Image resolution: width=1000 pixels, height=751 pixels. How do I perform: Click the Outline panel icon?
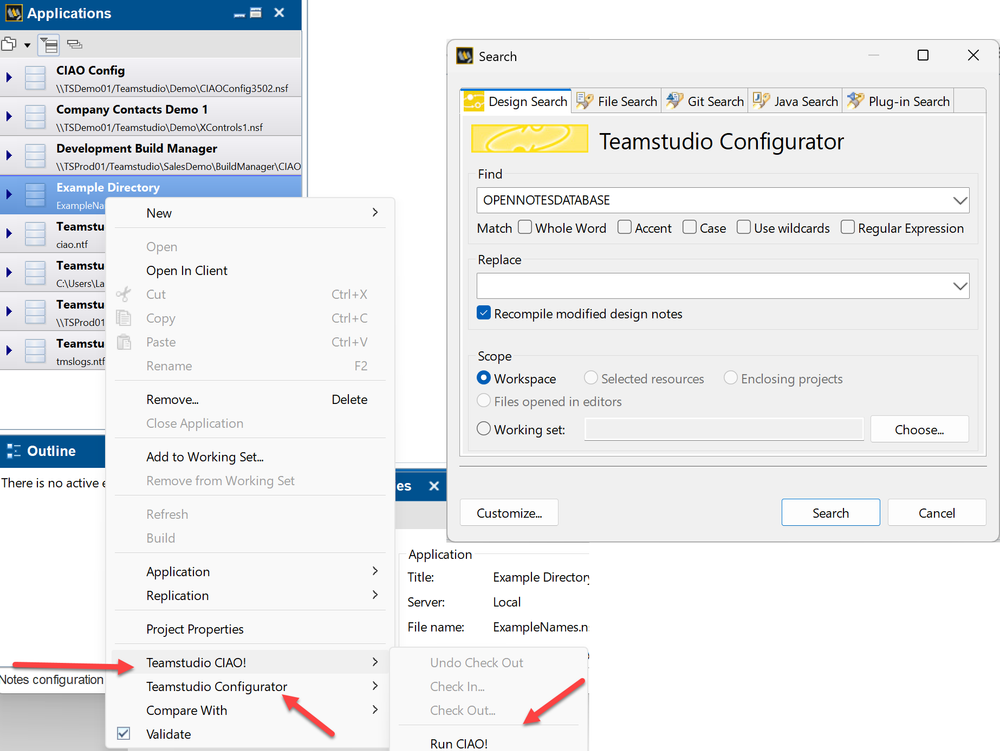pyautogui.click(x=13, y=451)
